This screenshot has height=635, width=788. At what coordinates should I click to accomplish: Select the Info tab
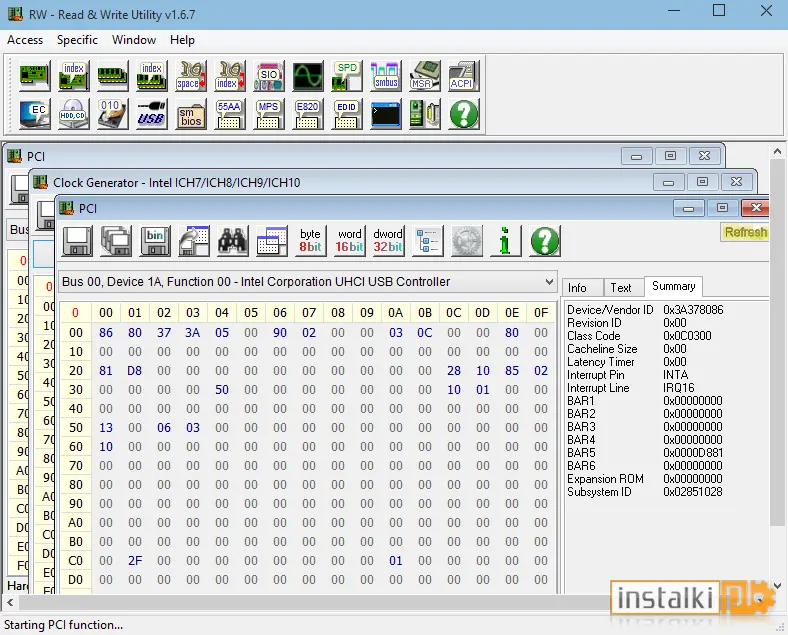coord(577,287)
